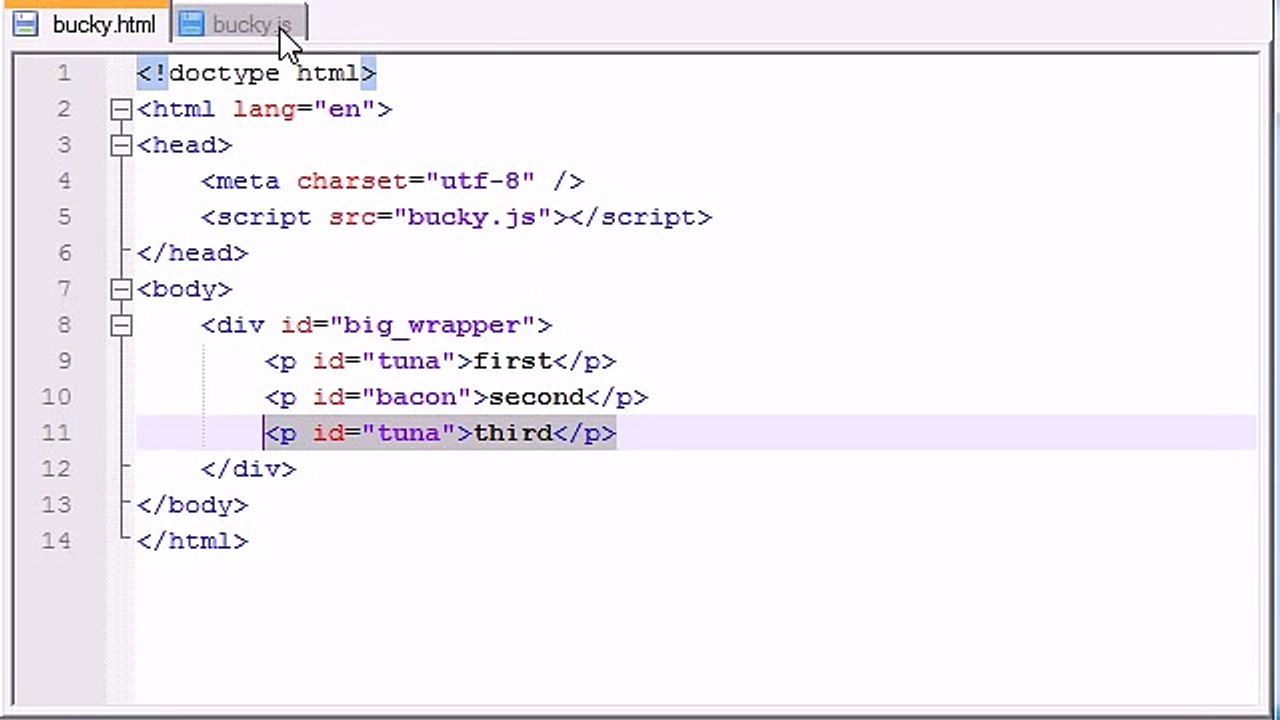Viewport: 1280px width, 720px height.
Task: Click the lang="en" attribute text
Action: pyautogui.click(x=304, y=109)
